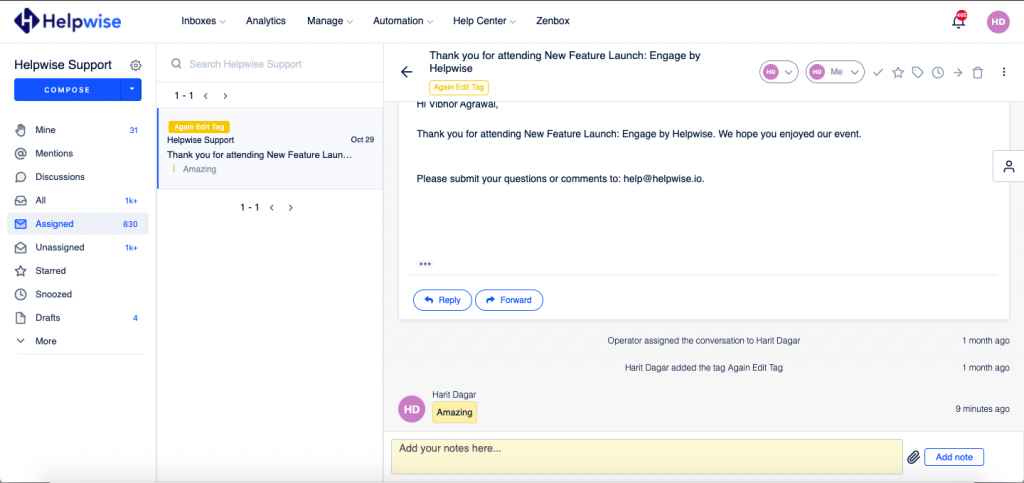Go to previous page in bottom pagination

click(x=272, y=208)
